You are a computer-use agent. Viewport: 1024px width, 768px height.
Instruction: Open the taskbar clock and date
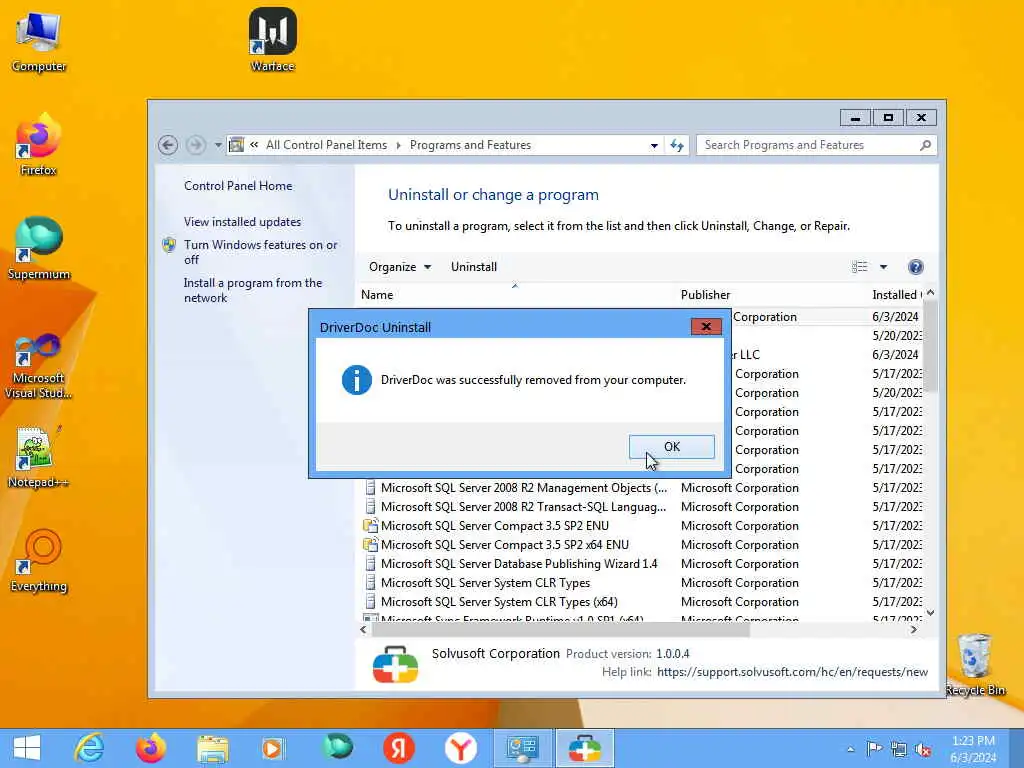pos(973,749)
